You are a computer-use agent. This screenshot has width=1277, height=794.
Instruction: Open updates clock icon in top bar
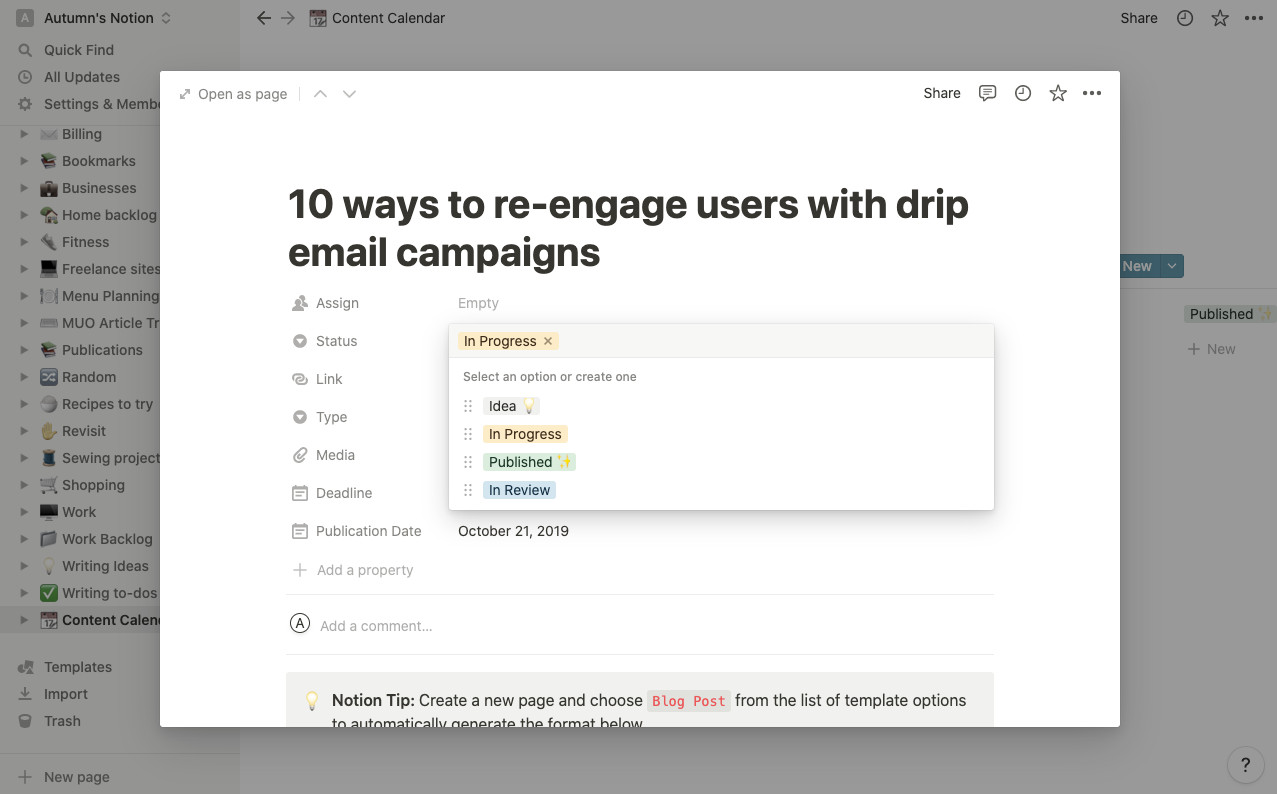(1185, 18)
